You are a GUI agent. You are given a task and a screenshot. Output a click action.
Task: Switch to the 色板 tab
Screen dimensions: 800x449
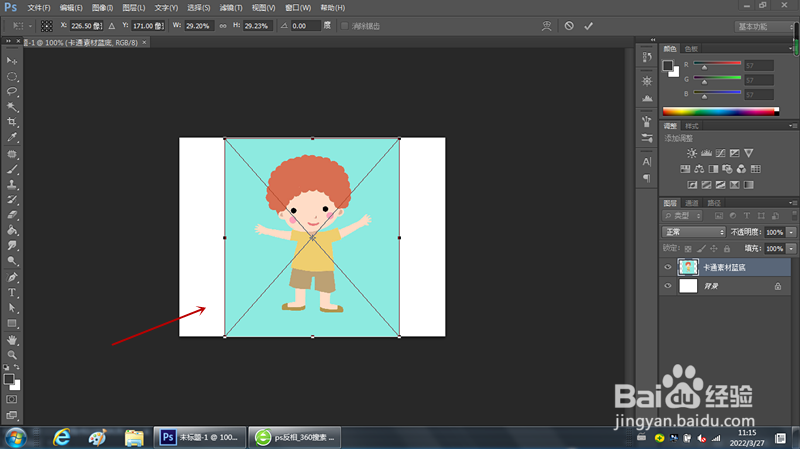point(691,49)
